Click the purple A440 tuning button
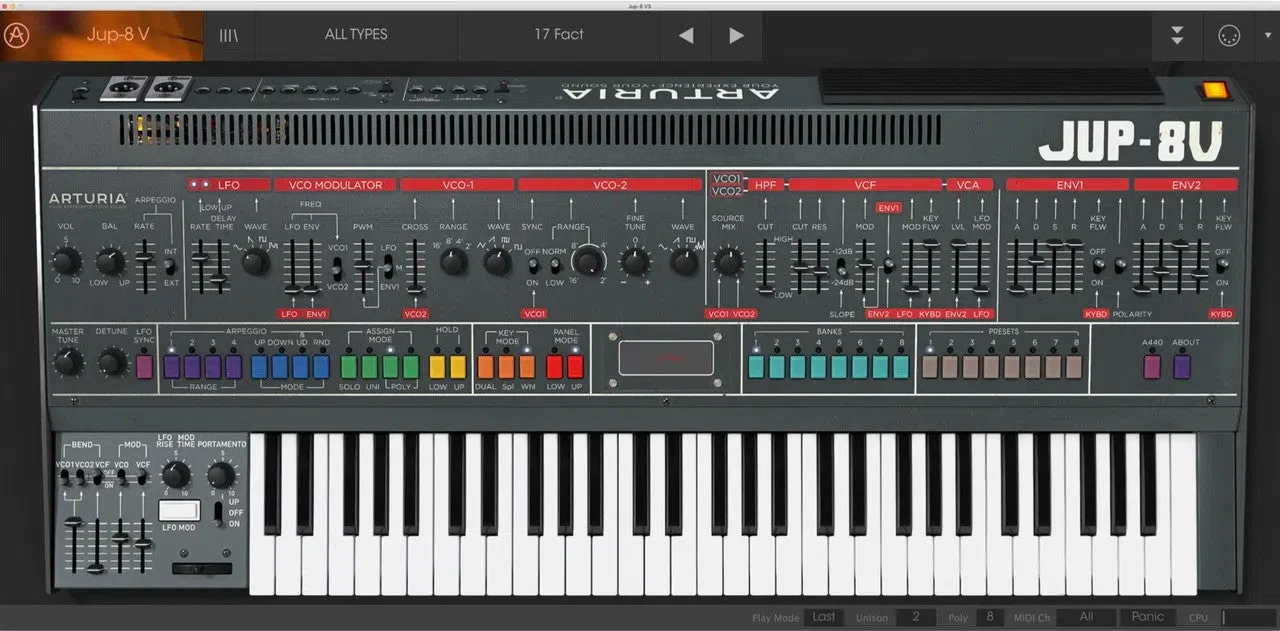 point(1152,367)
